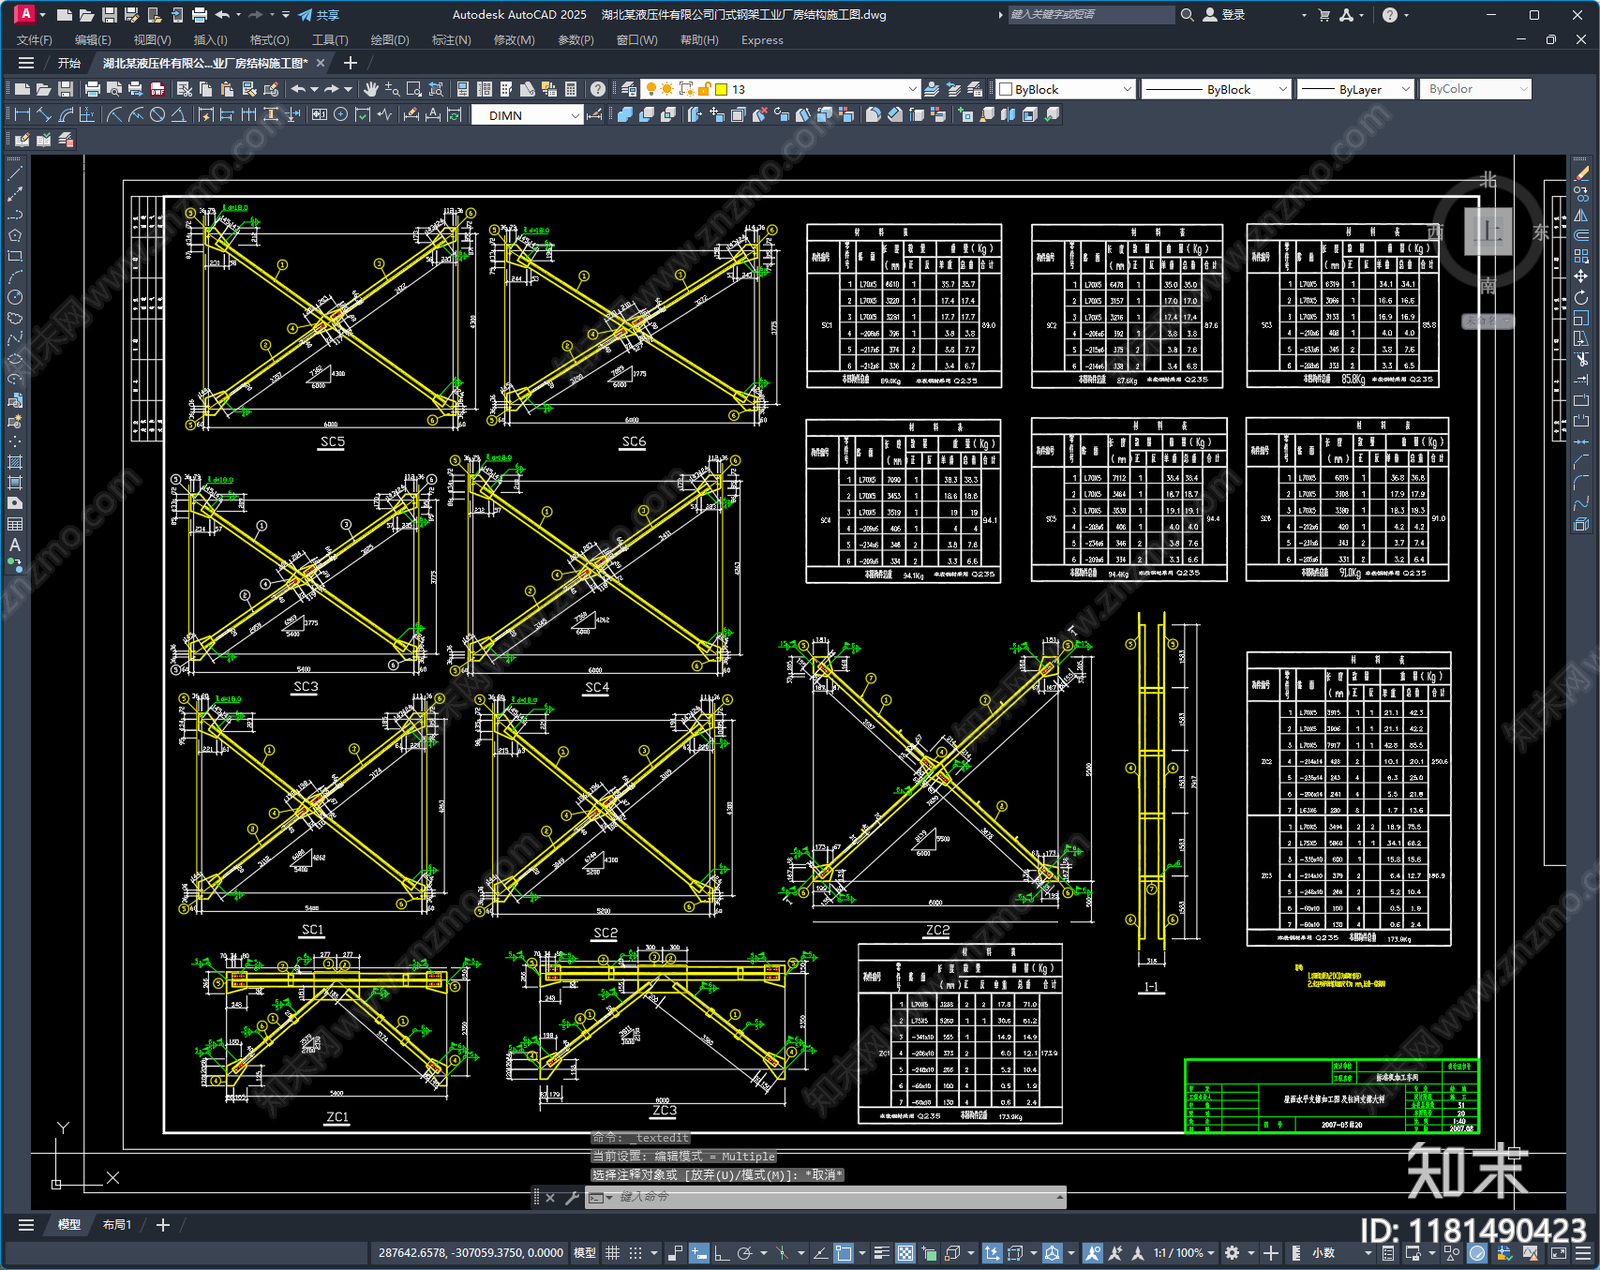
Task: Open the ByBlock color dropdown
Action: pyautogui.click(x=1066, y=89)
